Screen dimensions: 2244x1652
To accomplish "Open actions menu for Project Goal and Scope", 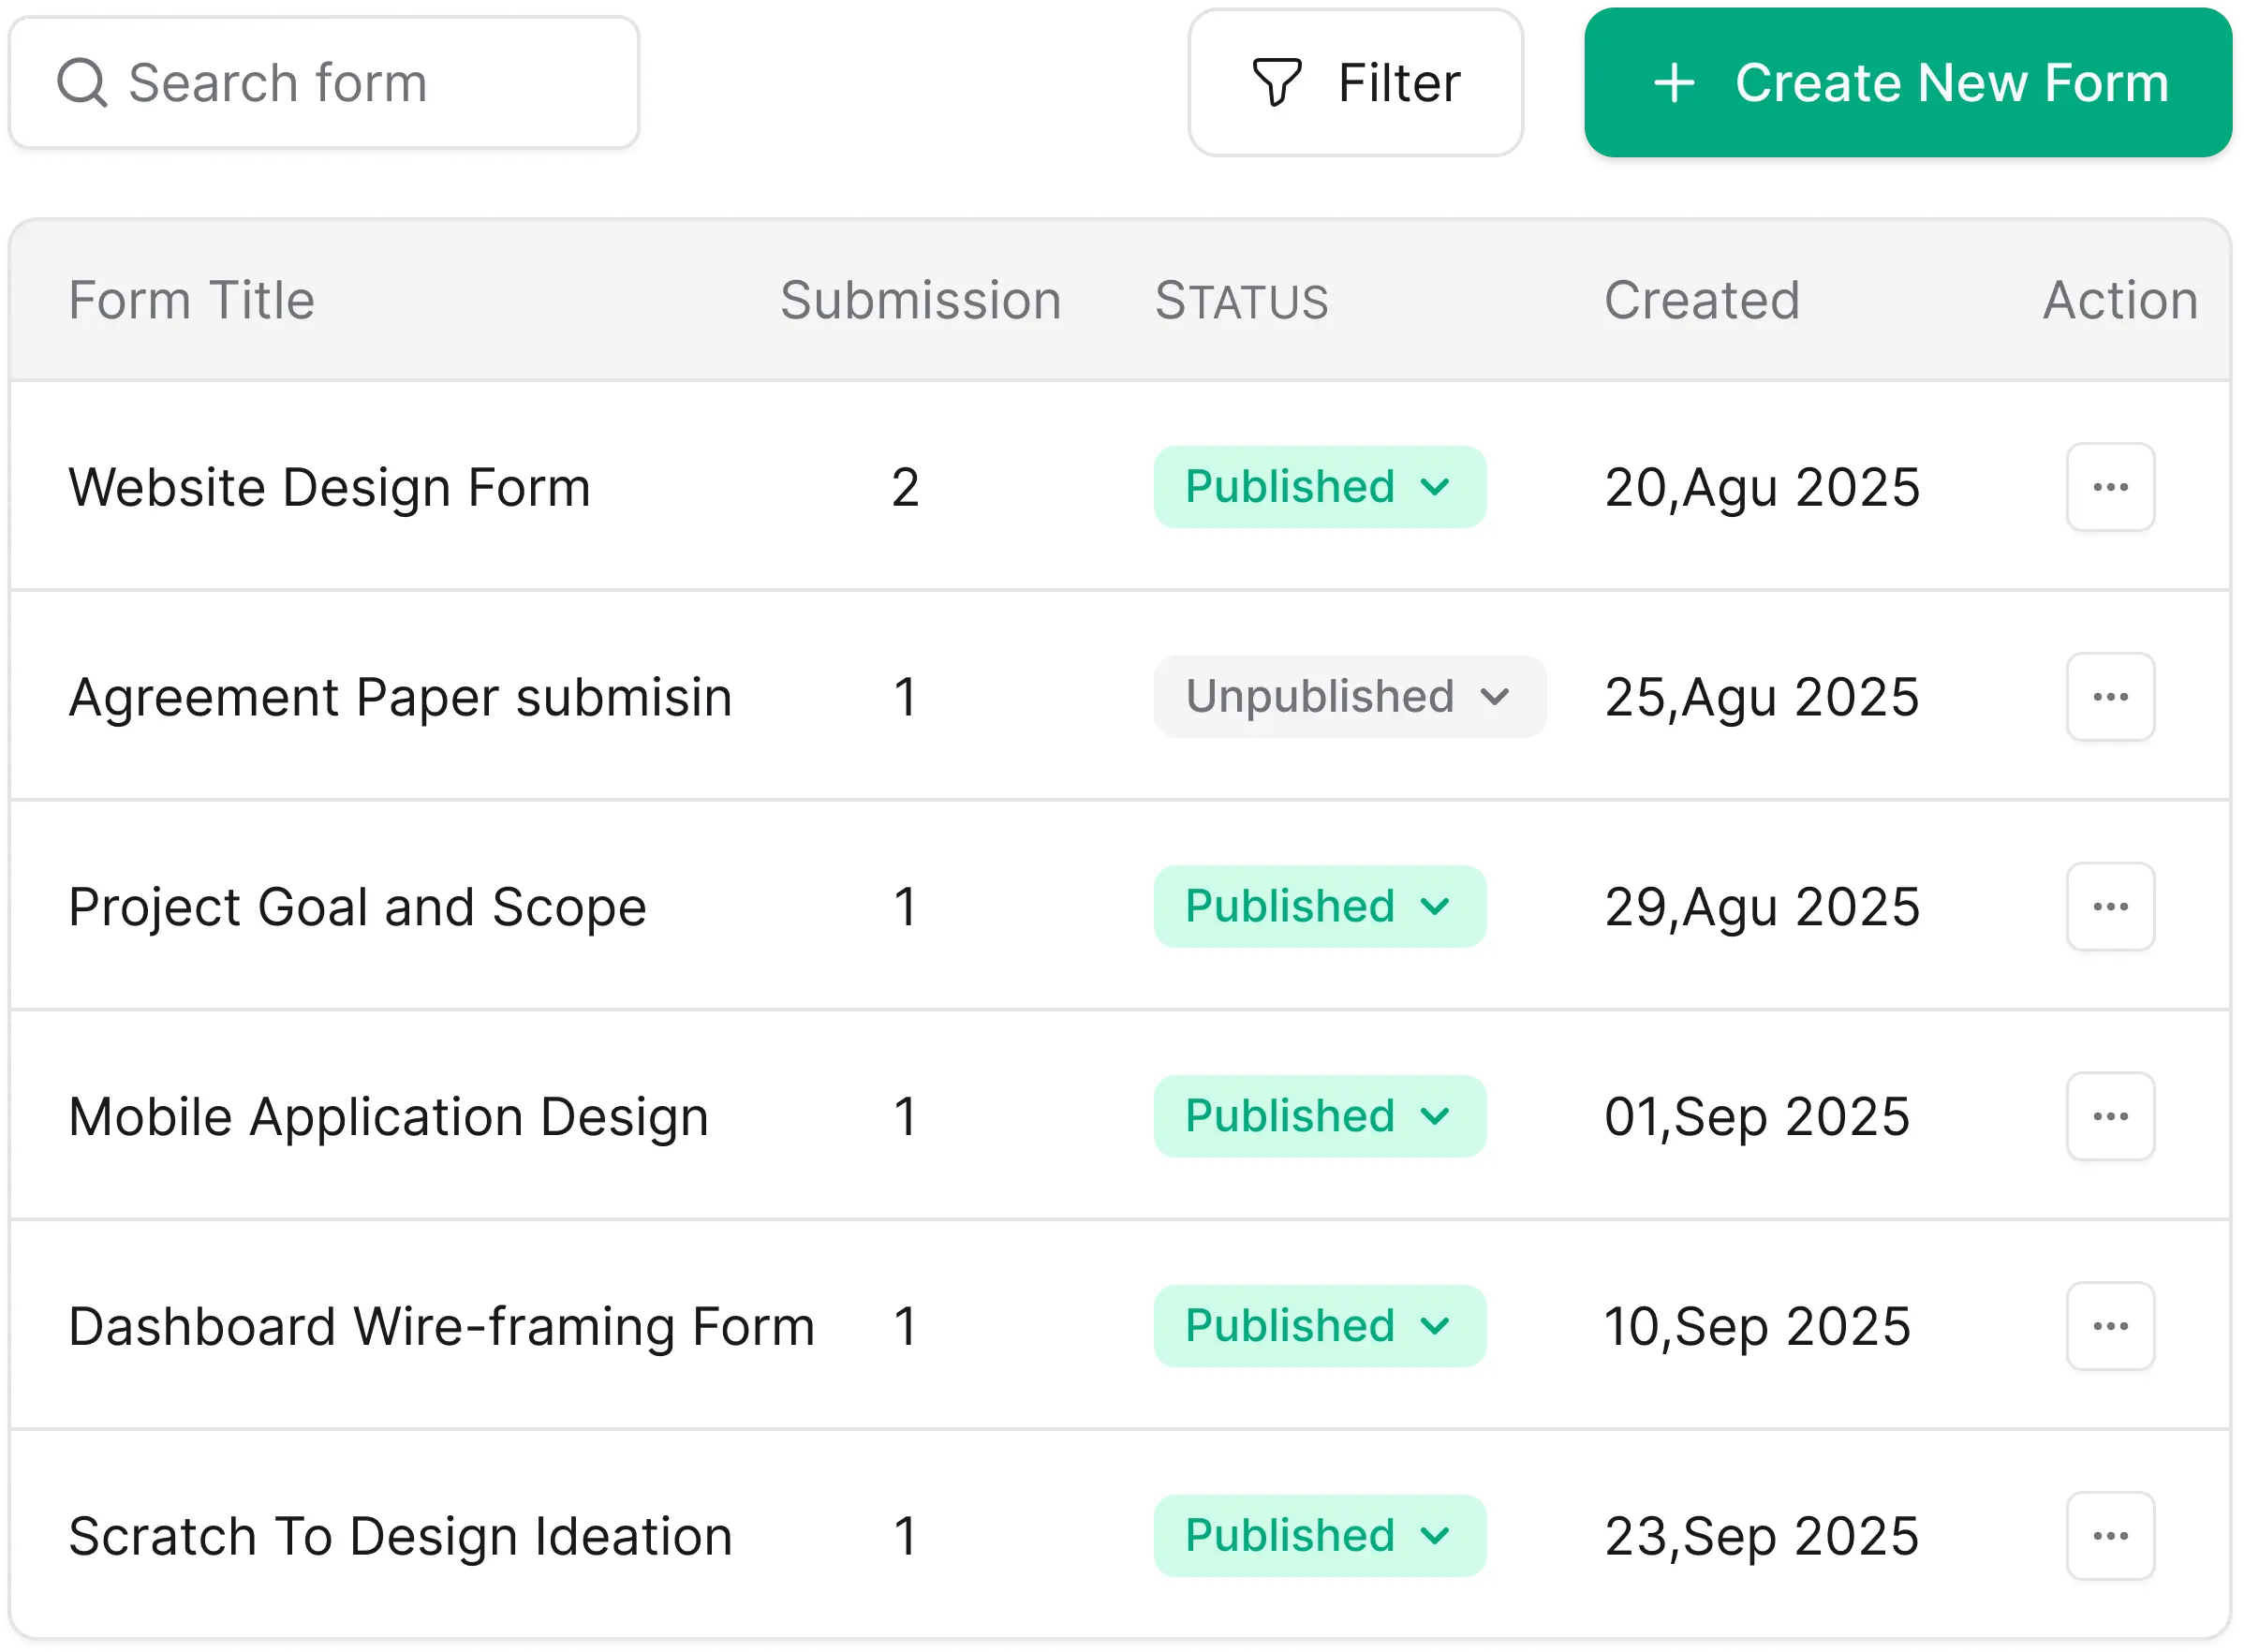I will tap(2110, 906).
